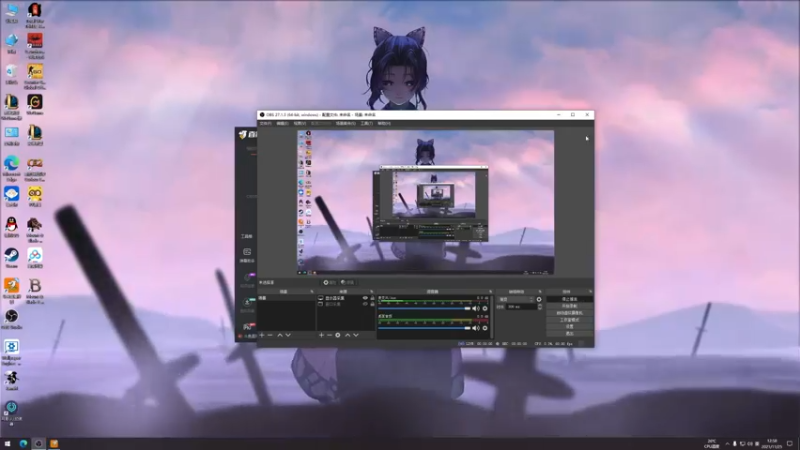Click the 停止推流 stop streaming button

click(569, 299)
